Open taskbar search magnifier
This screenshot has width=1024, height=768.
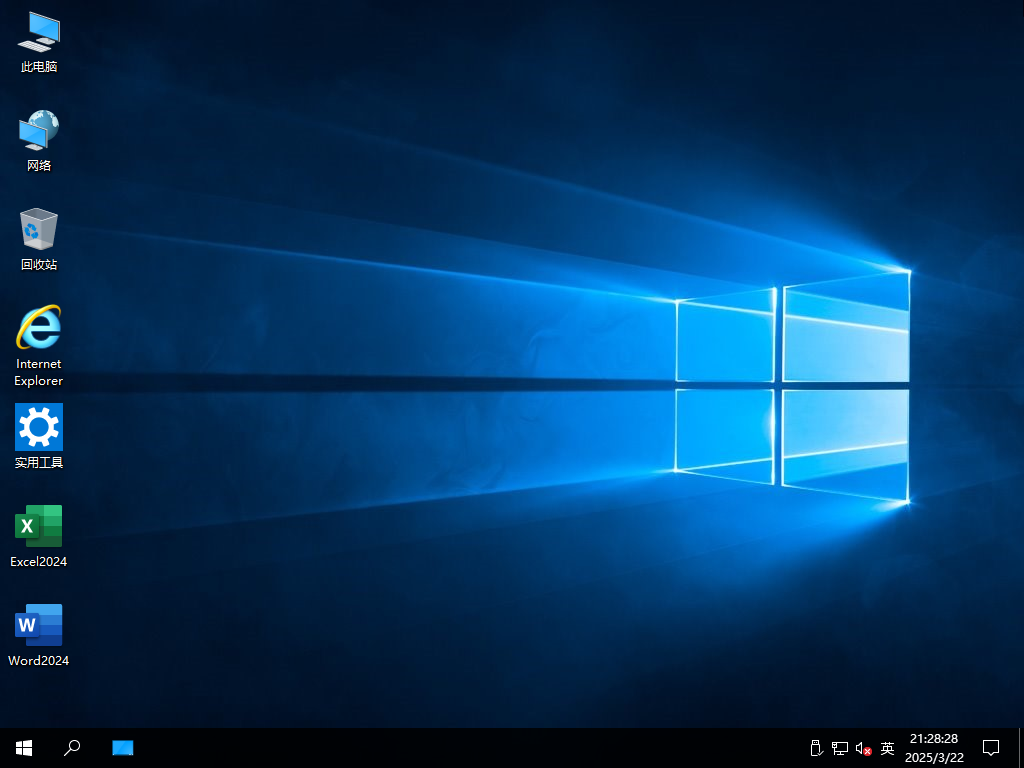[x=72, y=748]
